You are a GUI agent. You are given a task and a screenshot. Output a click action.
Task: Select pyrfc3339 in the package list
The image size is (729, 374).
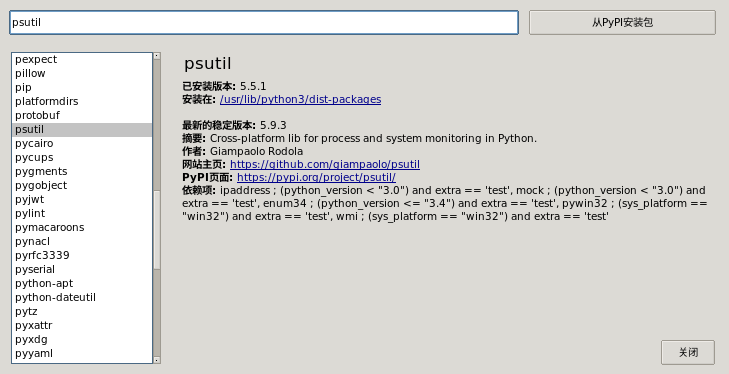click(82, 255)
